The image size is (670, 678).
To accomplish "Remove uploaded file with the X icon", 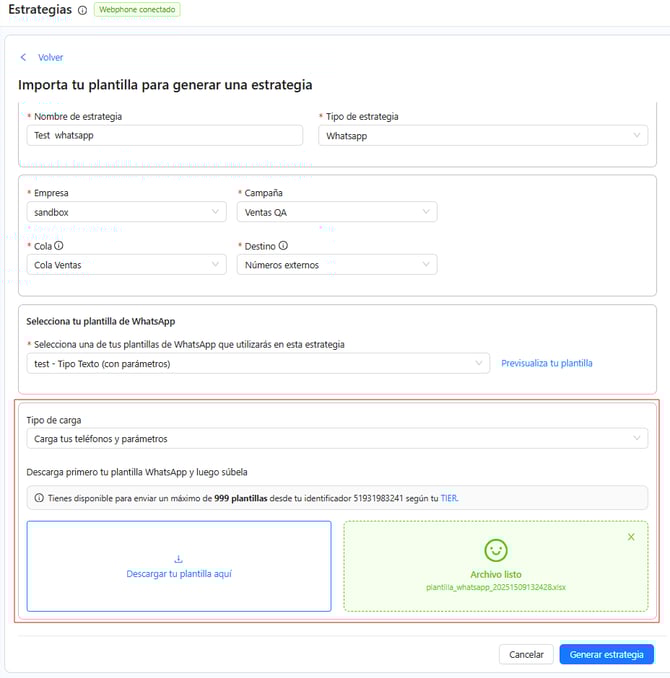I will click(631, 537).
